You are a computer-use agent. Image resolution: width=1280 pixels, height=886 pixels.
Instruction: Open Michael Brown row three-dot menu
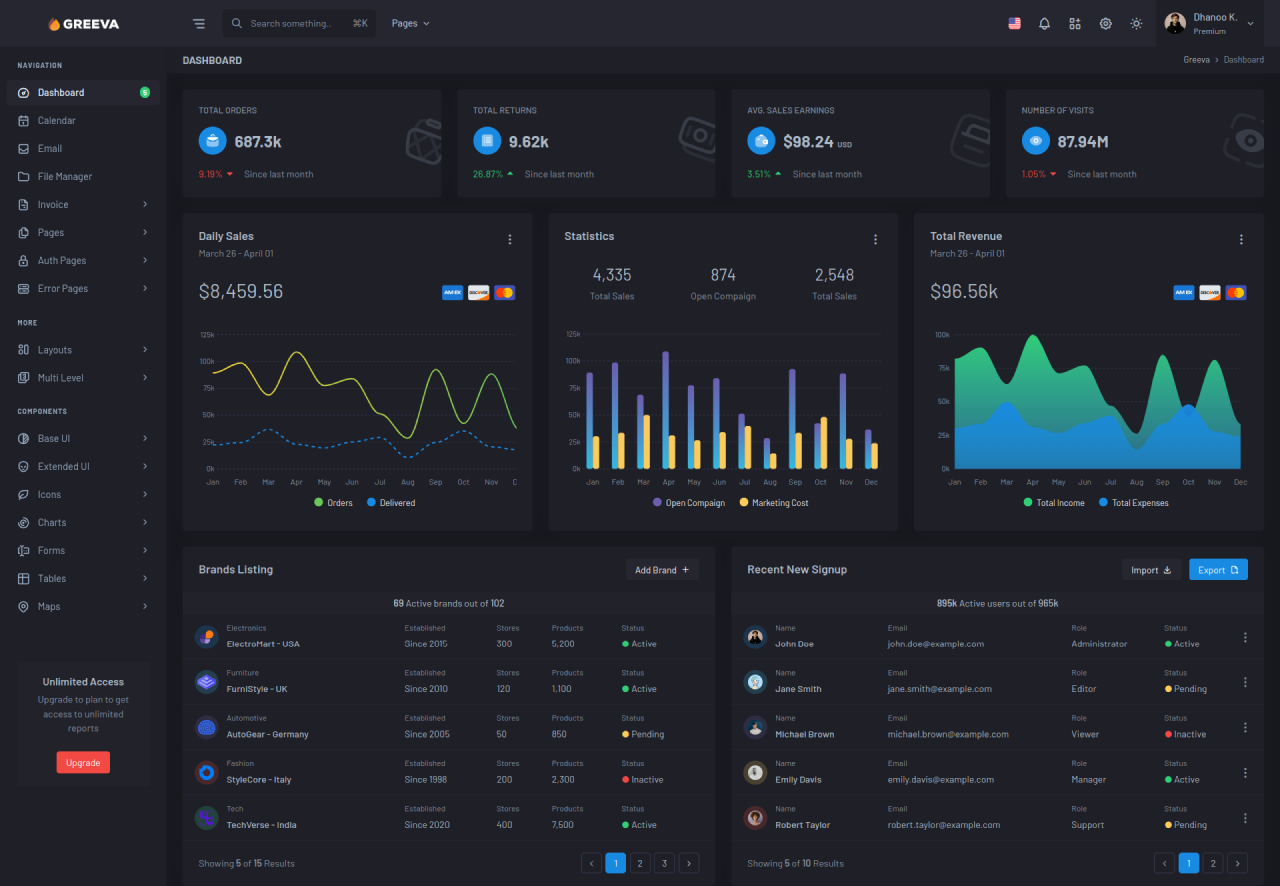click(x=1245, y=727)
